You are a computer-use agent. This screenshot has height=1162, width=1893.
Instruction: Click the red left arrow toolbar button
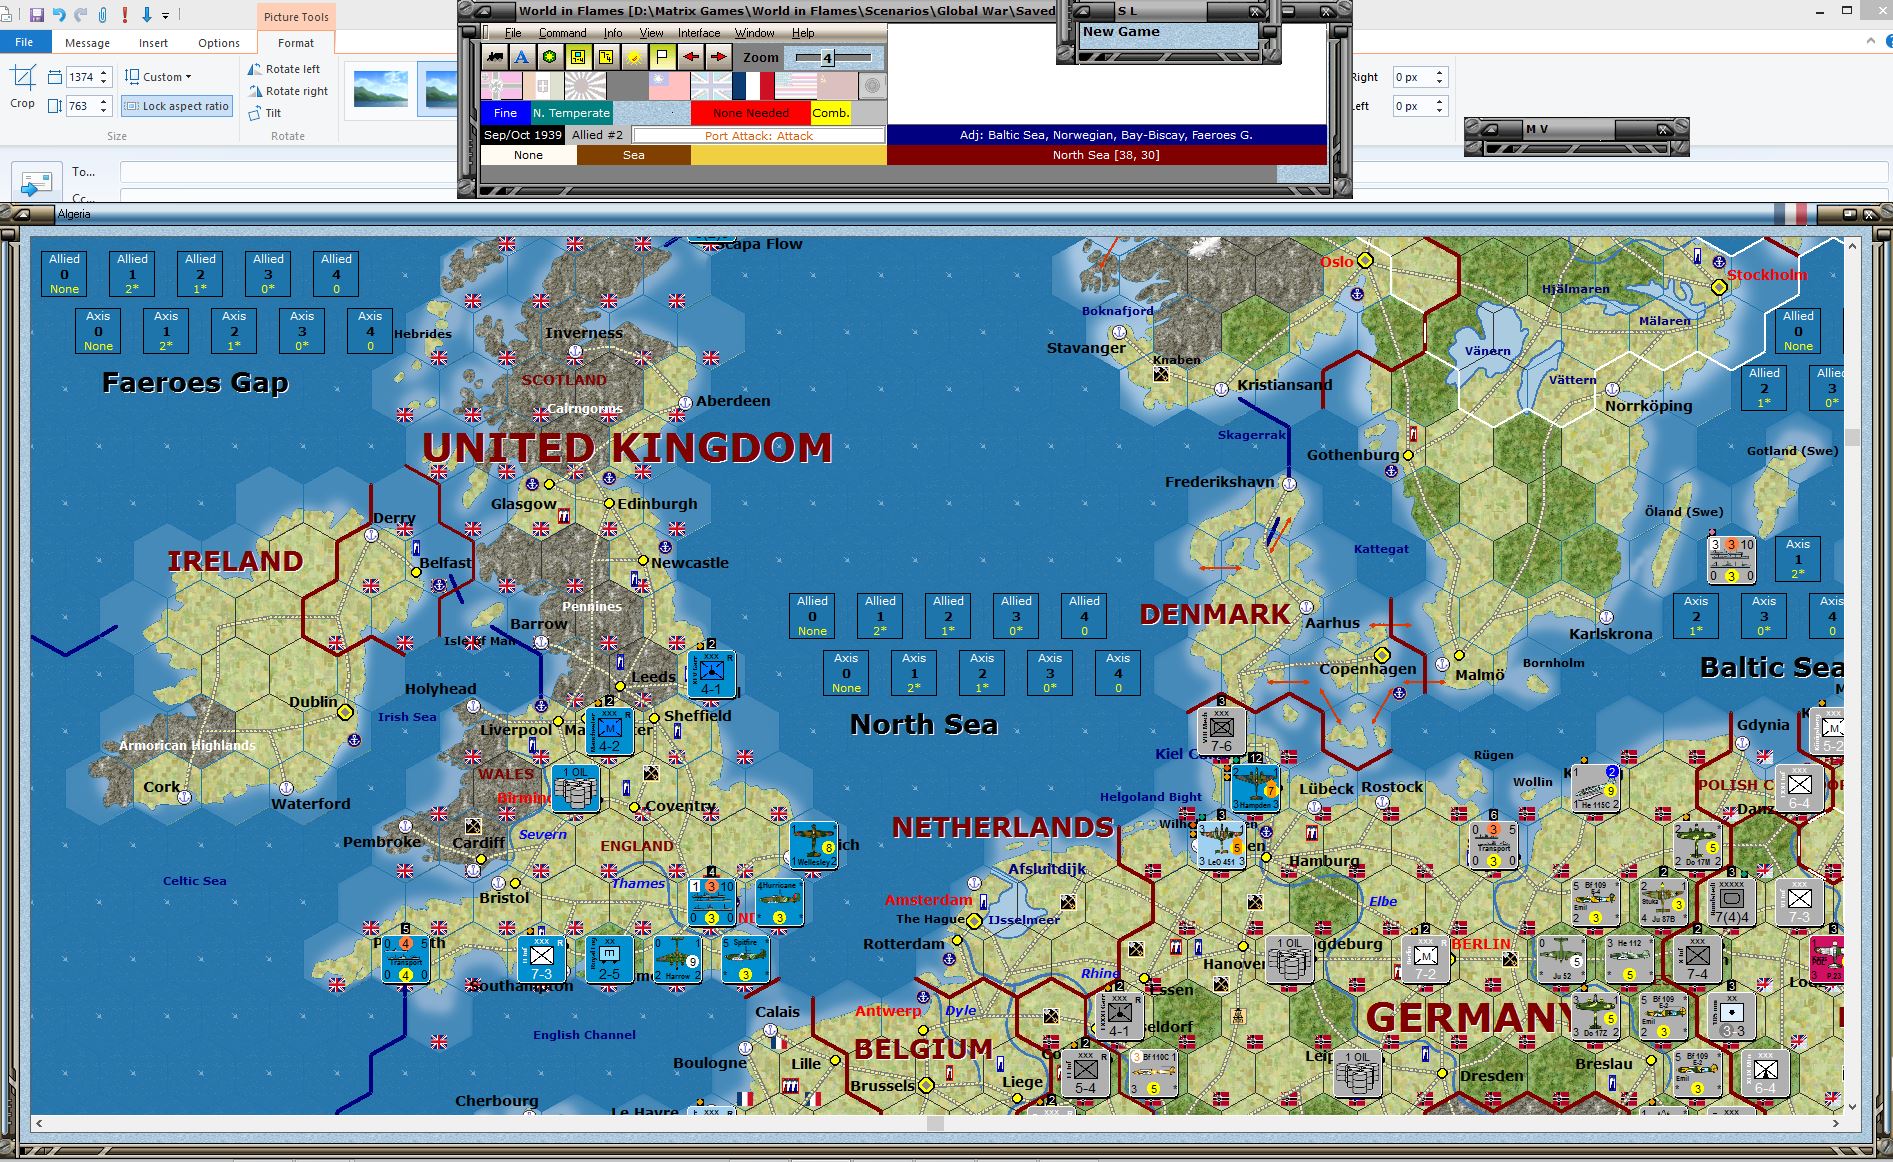pos(690,57)
